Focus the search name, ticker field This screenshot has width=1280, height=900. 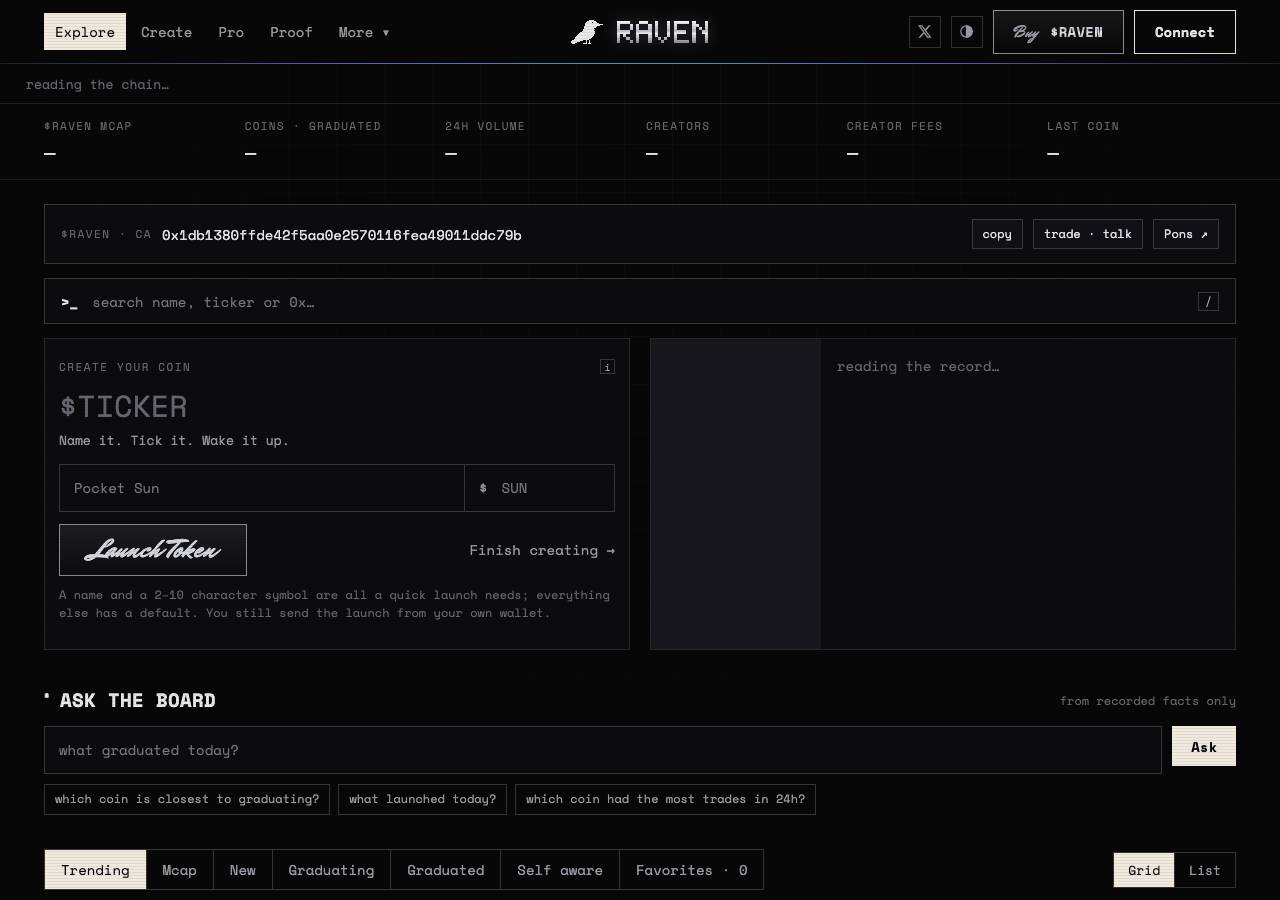640,302
